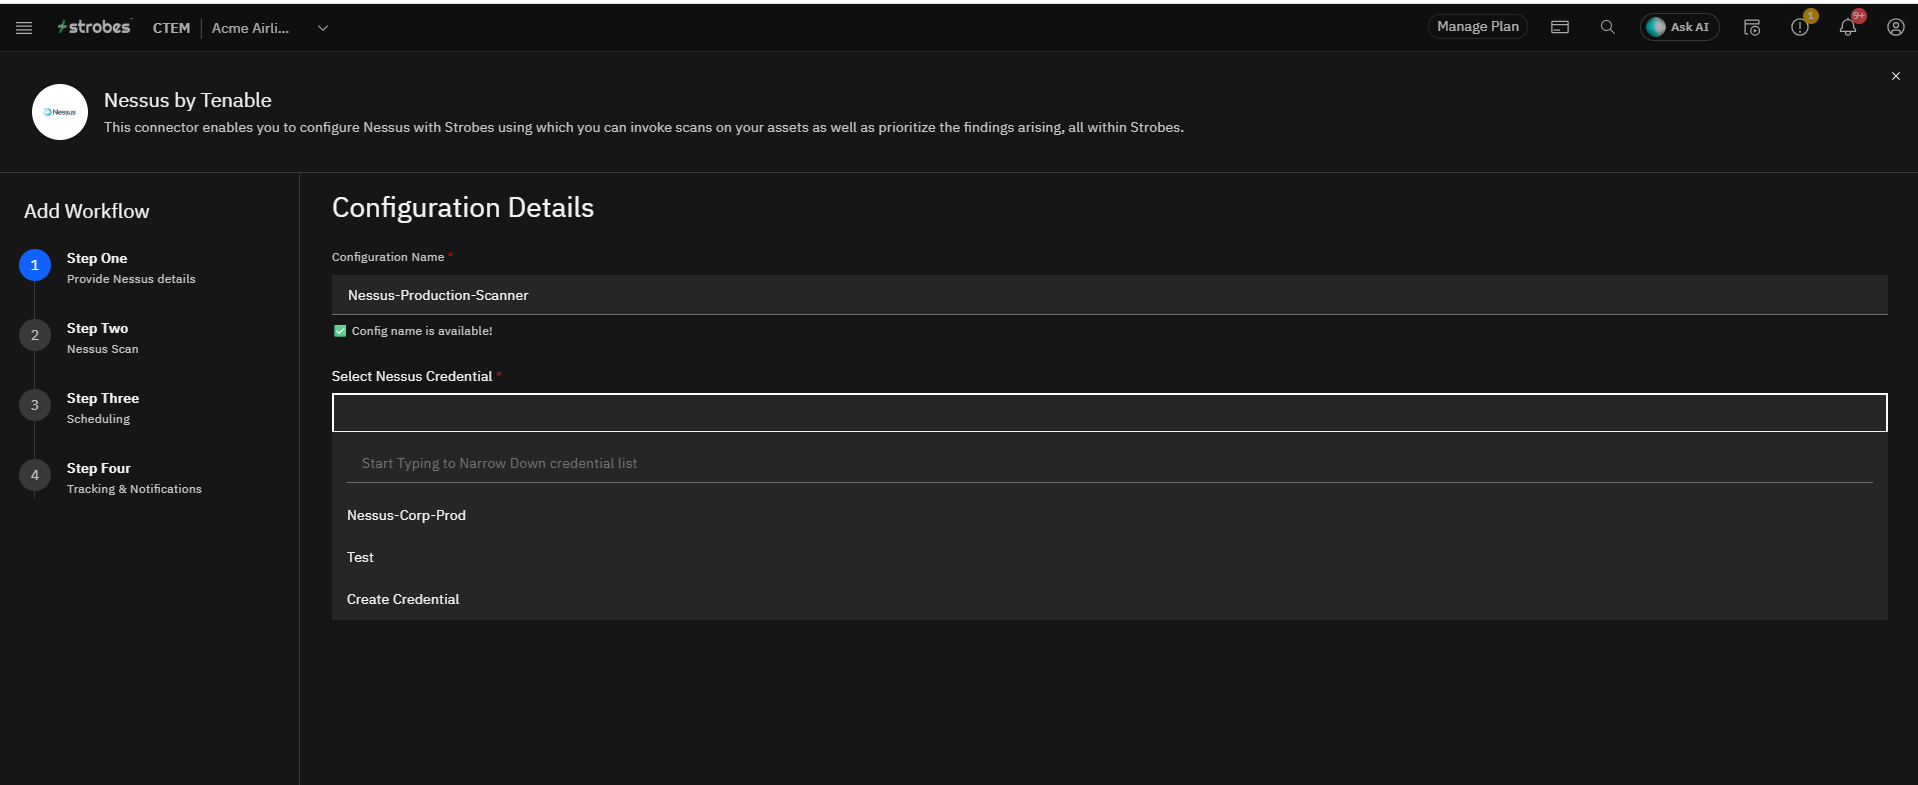Open the user profile icon
Screen dimensions: 1918x785
click(1896, 27)
